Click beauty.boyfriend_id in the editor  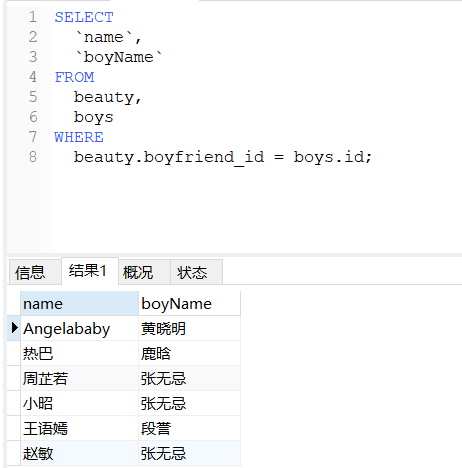(169, 157)
